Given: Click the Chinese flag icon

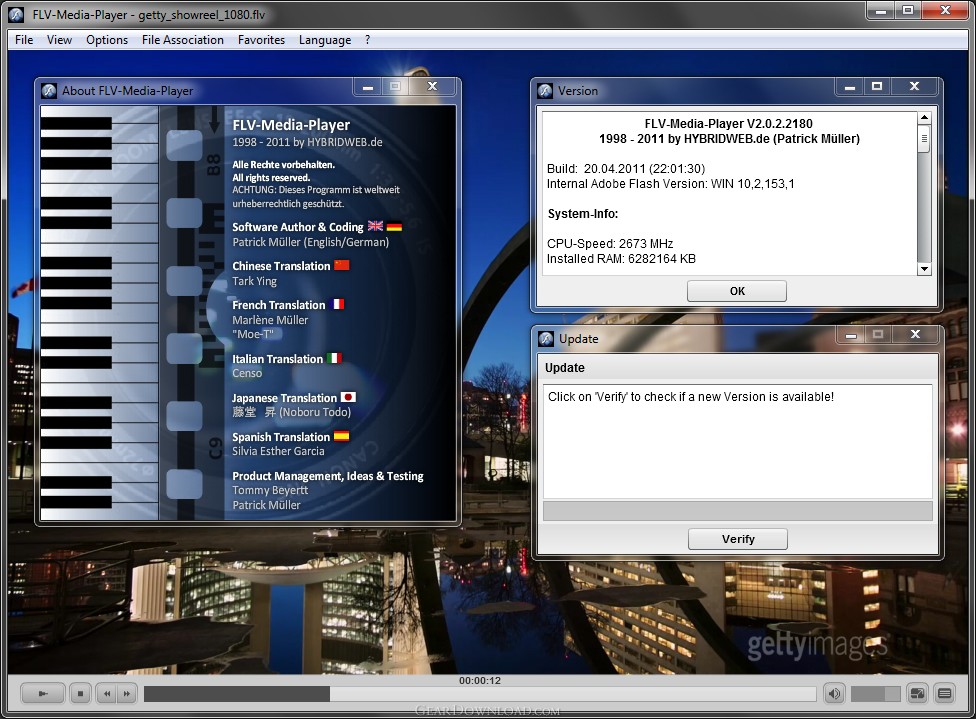Looking at the screenshot, I should [x=342, y=265].
